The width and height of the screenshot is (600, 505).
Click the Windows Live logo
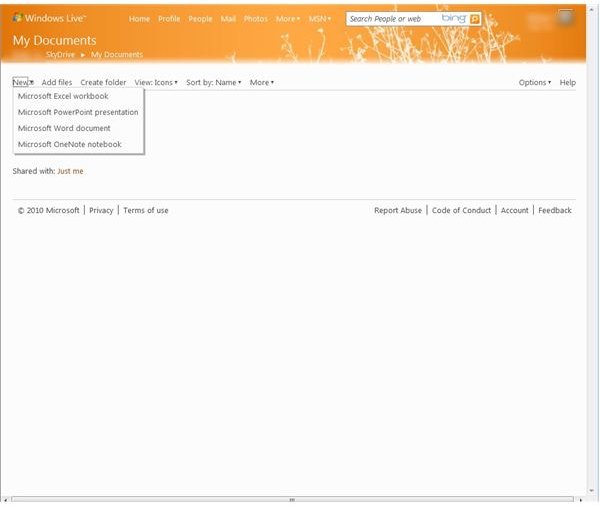click(x=50, y=18)
